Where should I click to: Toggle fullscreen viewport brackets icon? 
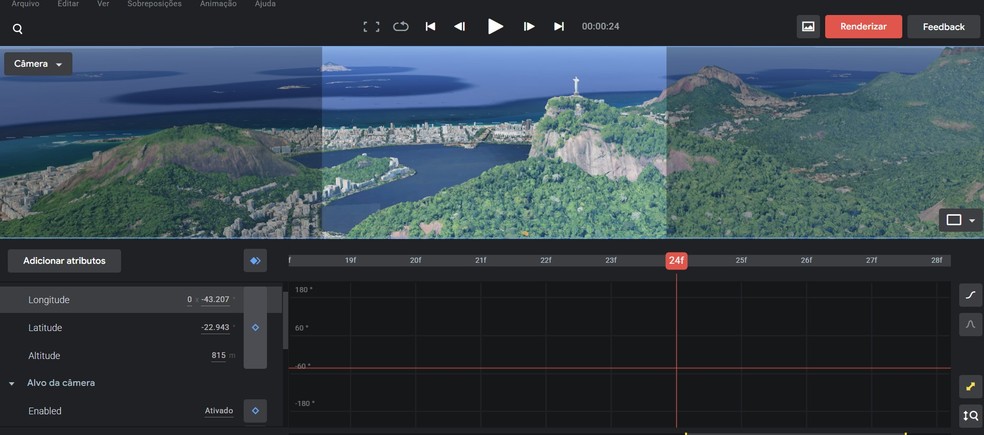pyautogui.click(x=371, y=27)
